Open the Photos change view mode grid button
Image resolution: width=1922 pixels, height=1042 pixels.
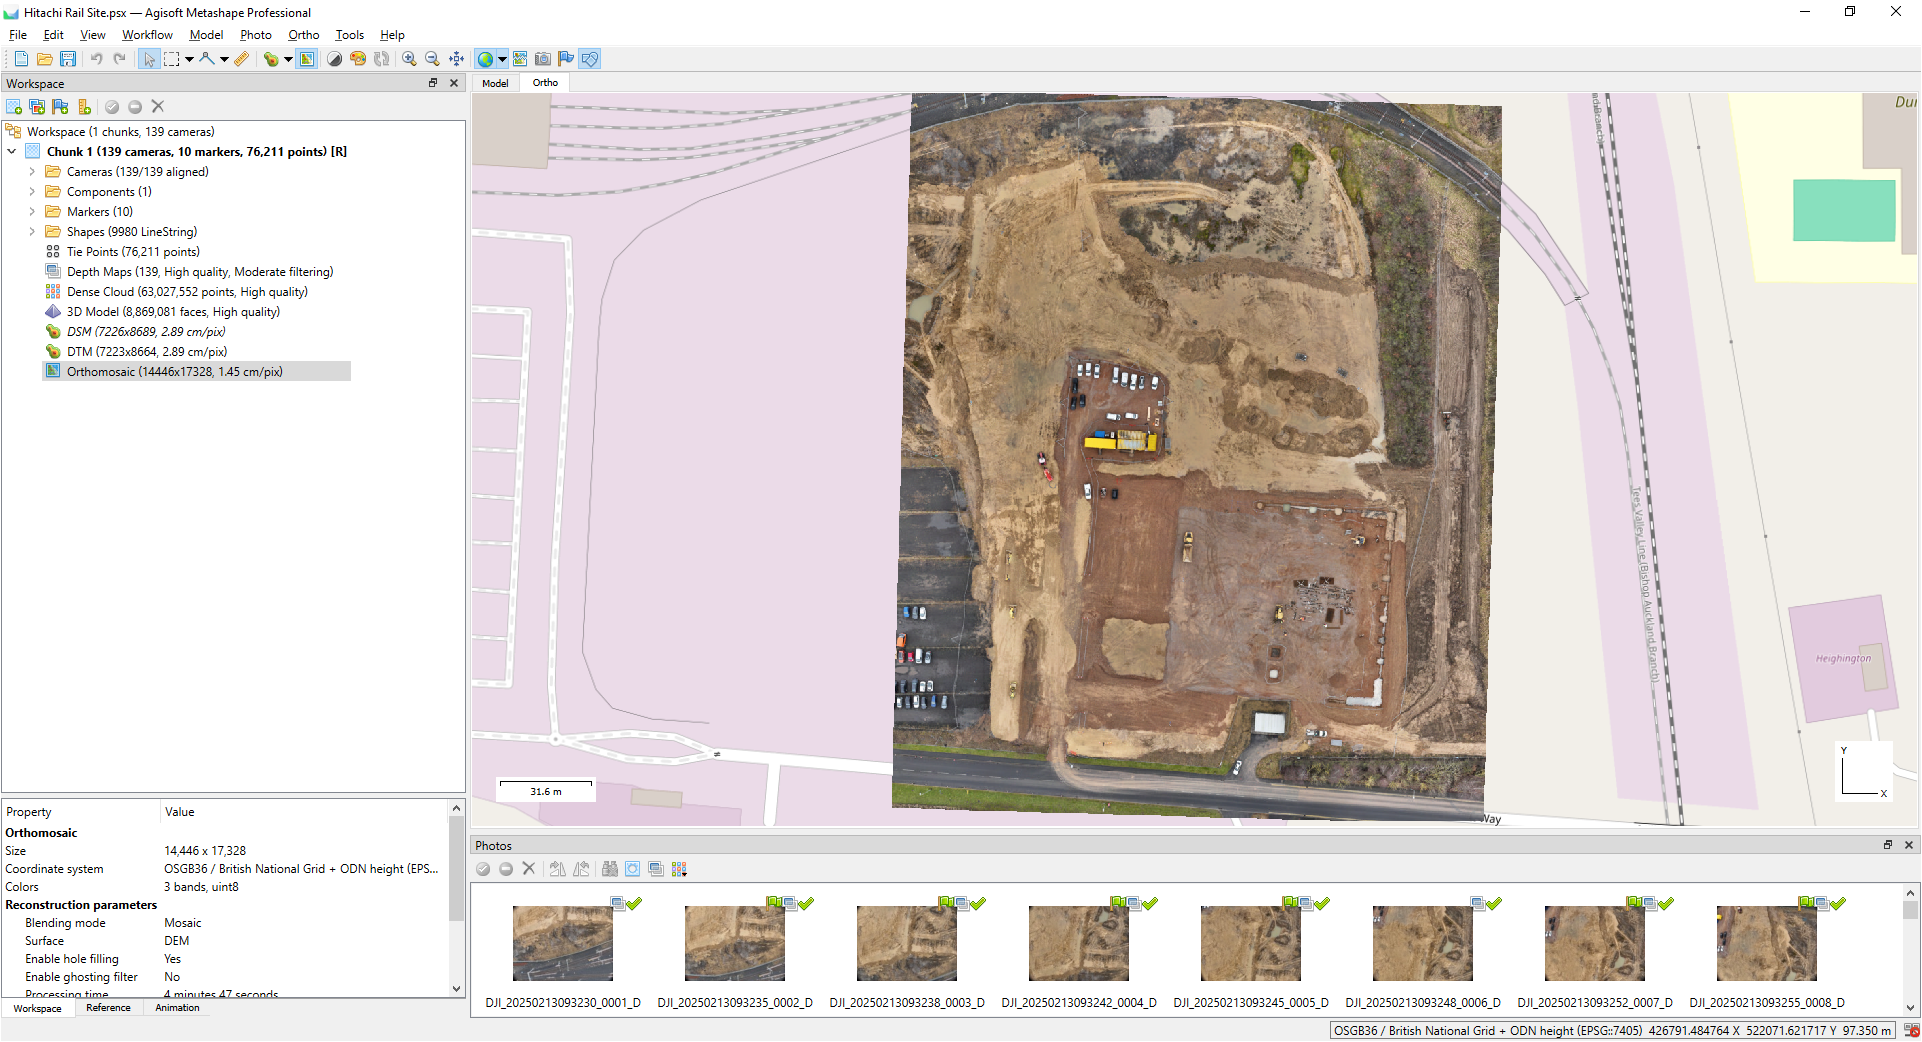pos(679,869)
